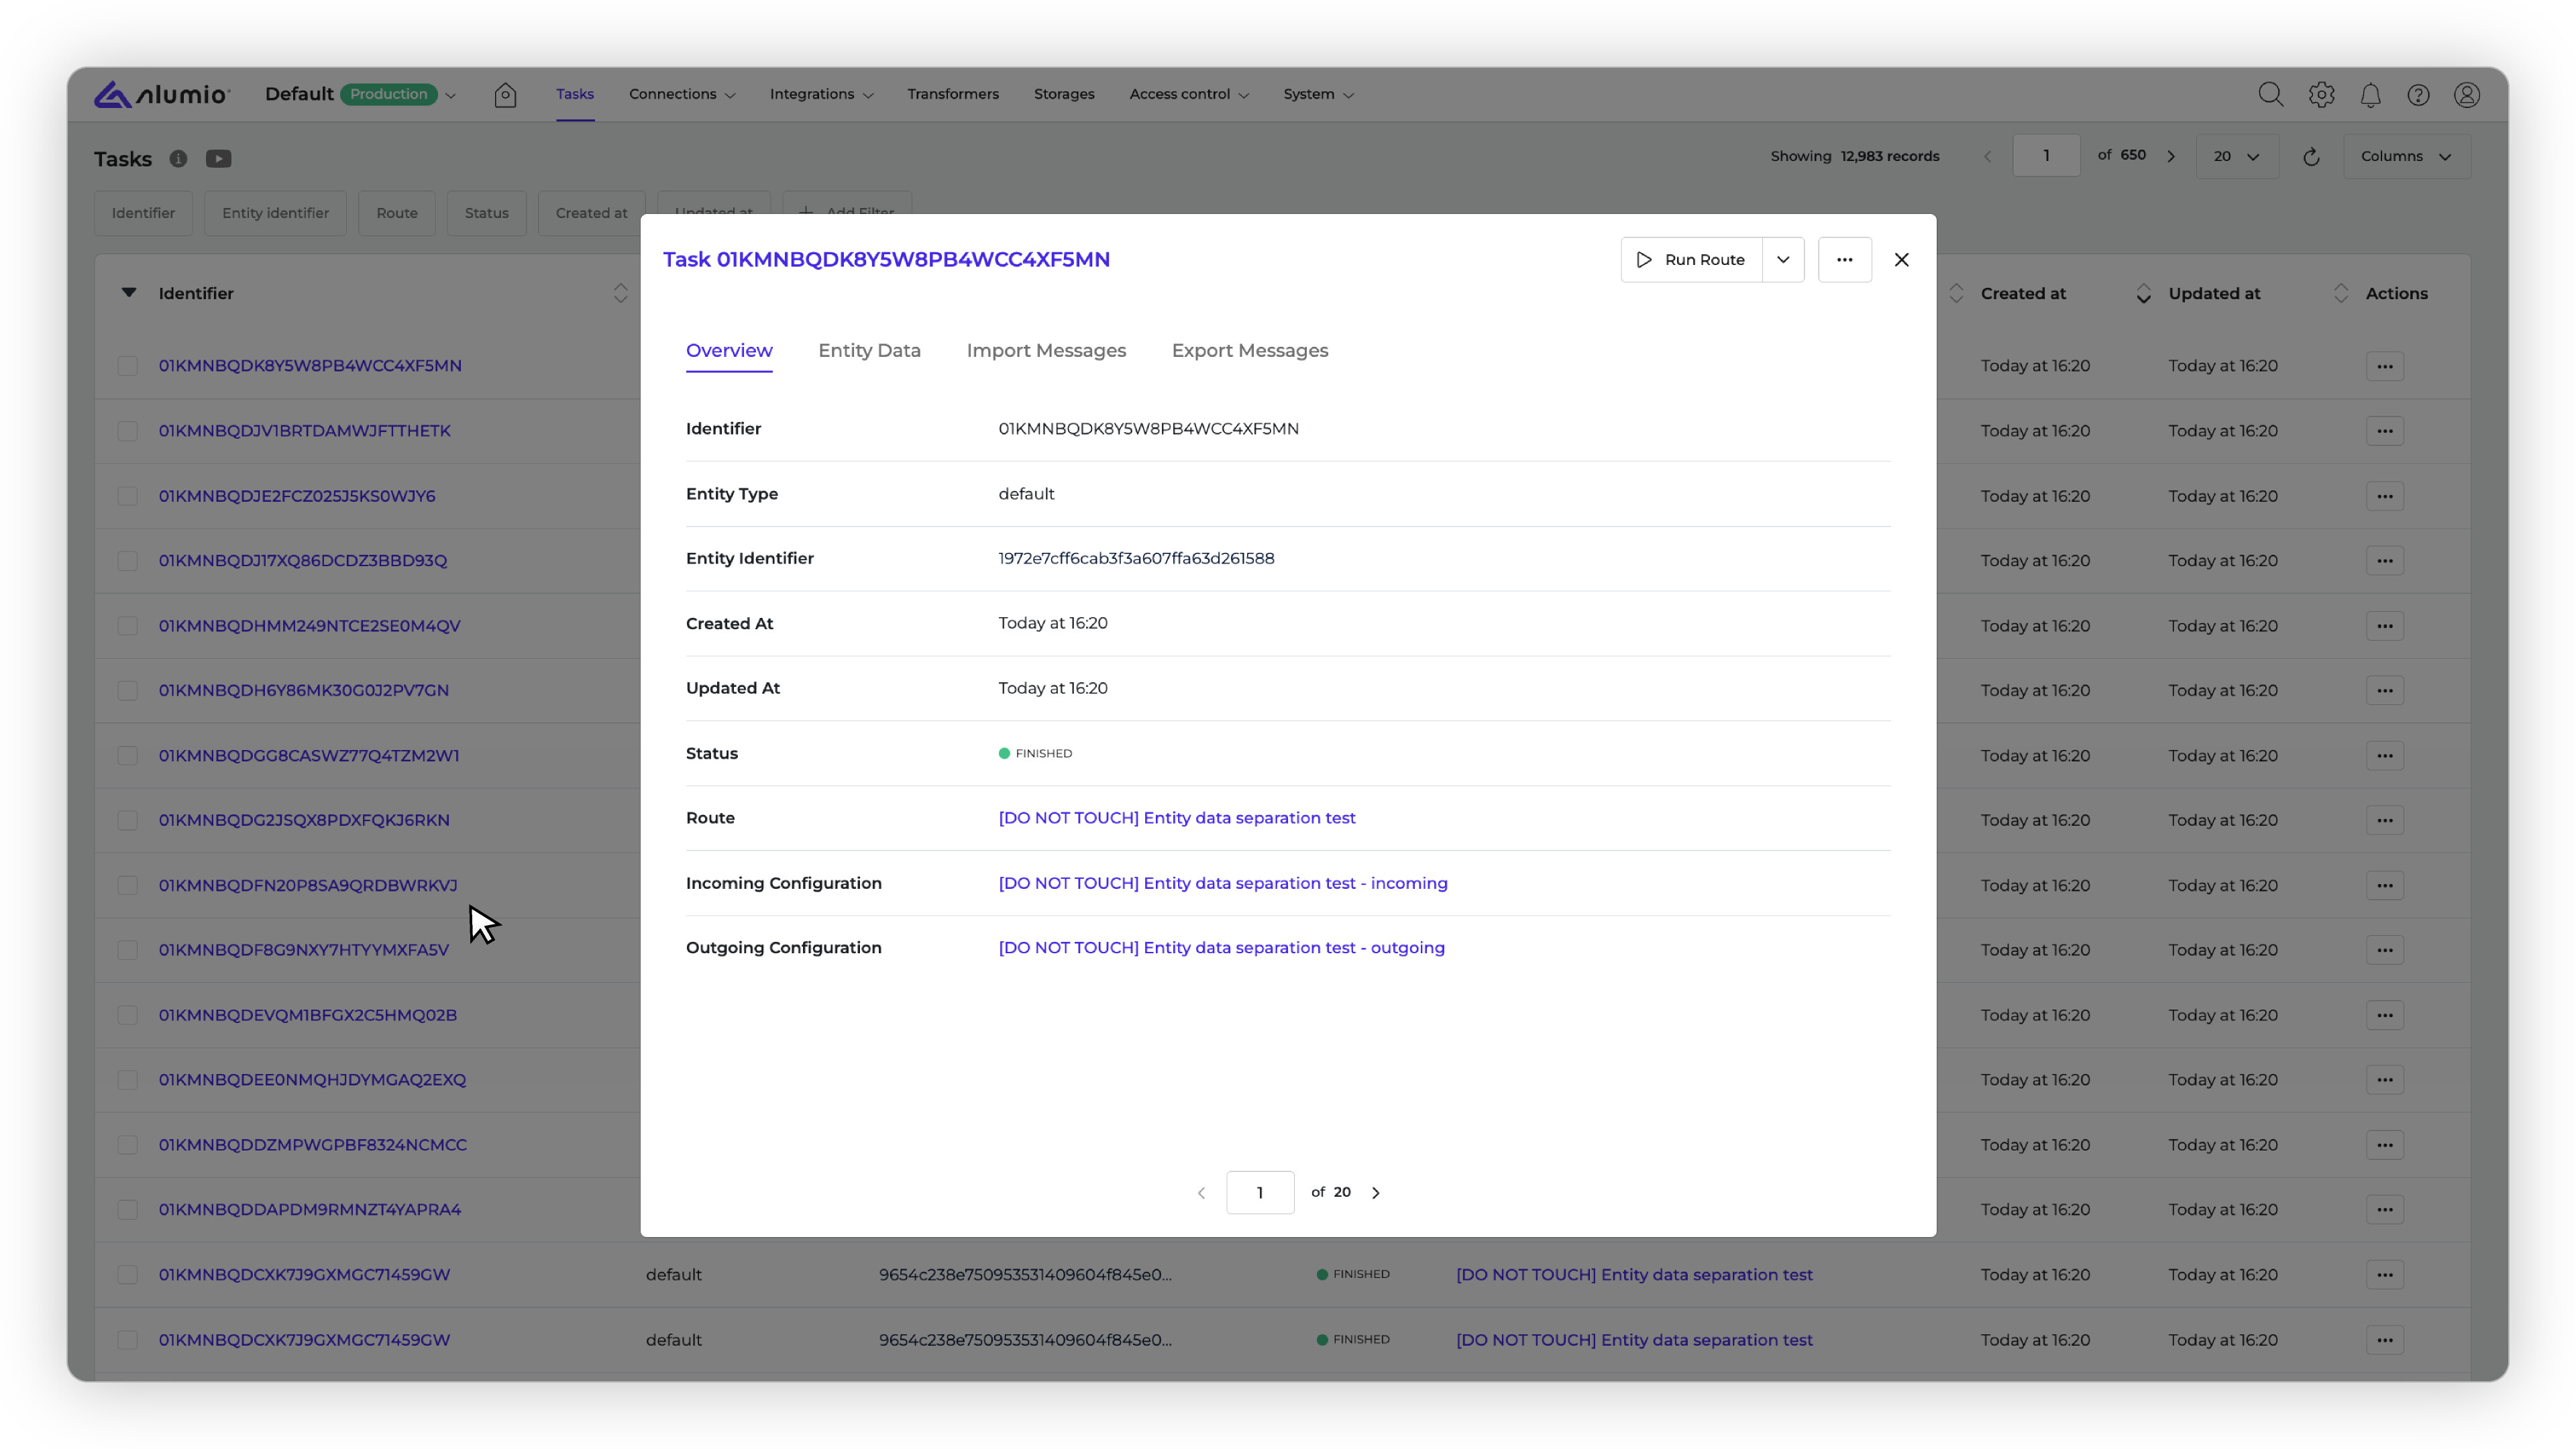Click the Run Route button
The image size is (2576, 1449).
click(x=1691, y=260)
